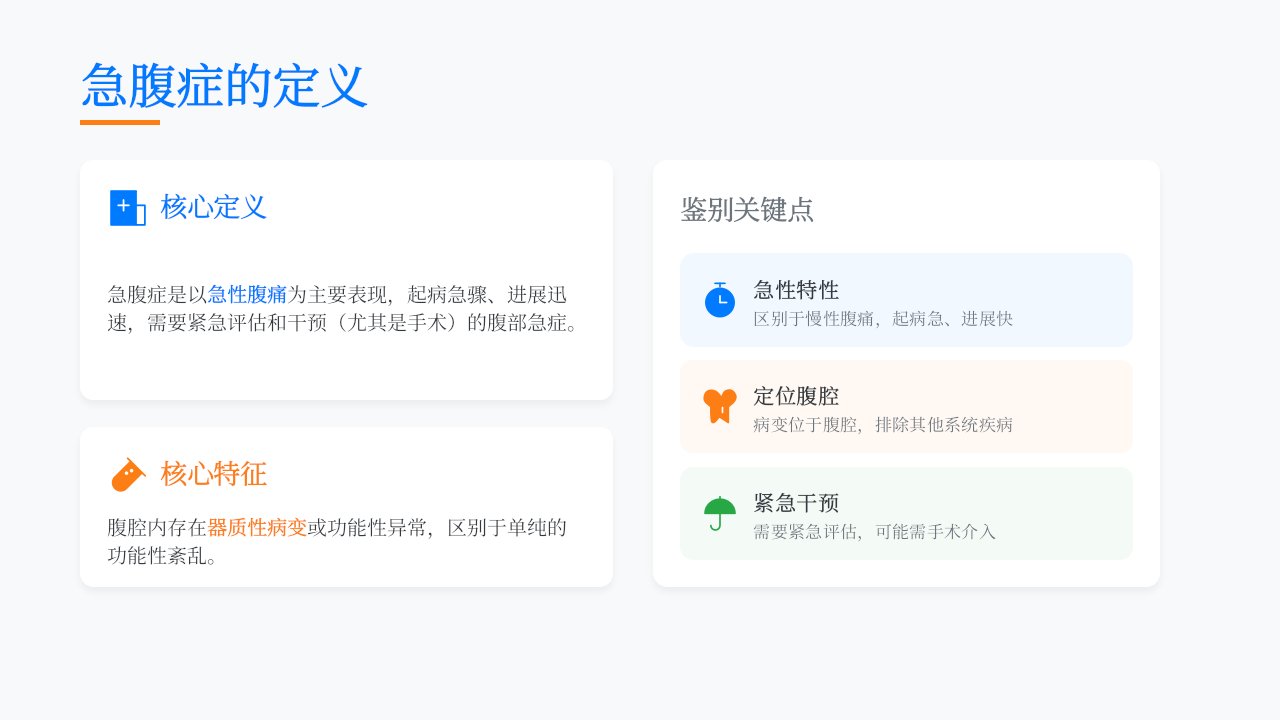
Task: Select the blue stopwatch icon for 急性特性
Action: click(720, 300)
